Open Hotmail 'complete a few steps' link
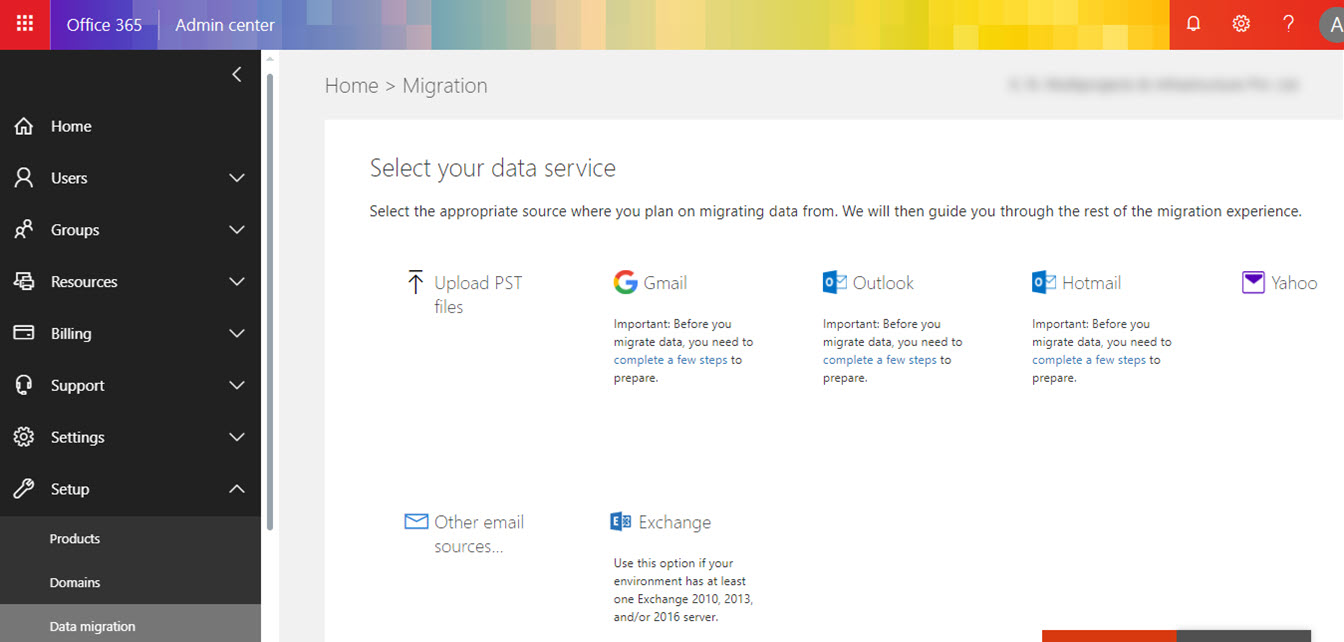Image resolution: width=1344 pixels, height=642 pixels. (x=1089, y=360)
